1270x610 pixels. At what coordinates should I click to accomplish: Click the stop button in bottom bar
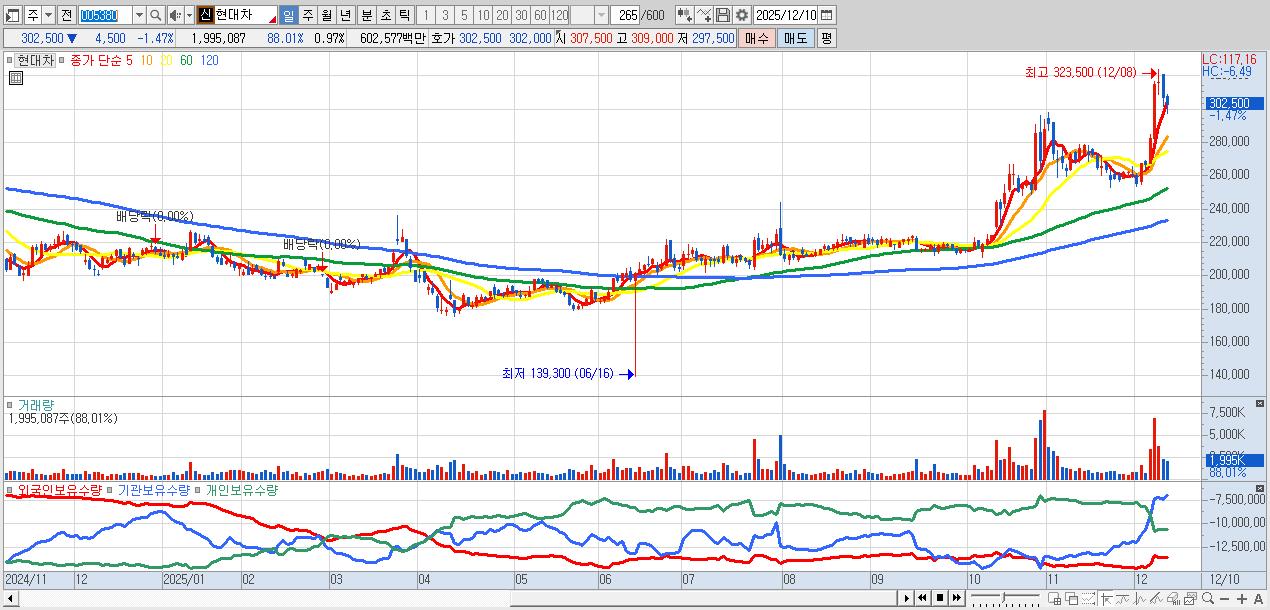940,598
